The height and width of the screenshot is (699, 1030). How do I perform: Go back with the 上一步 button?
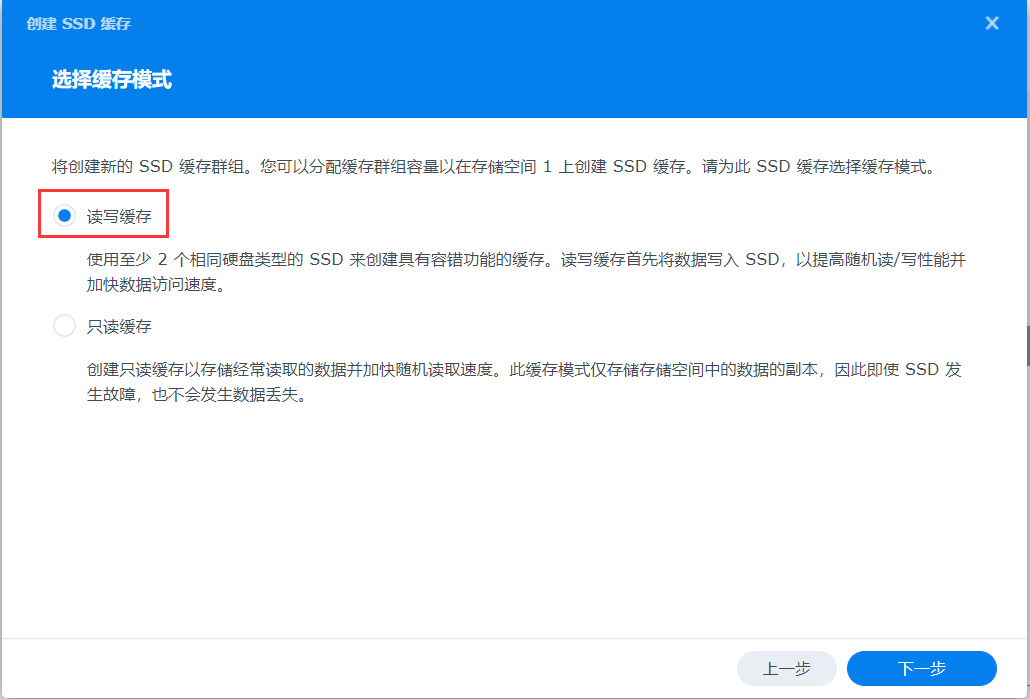tap(786, 668)
